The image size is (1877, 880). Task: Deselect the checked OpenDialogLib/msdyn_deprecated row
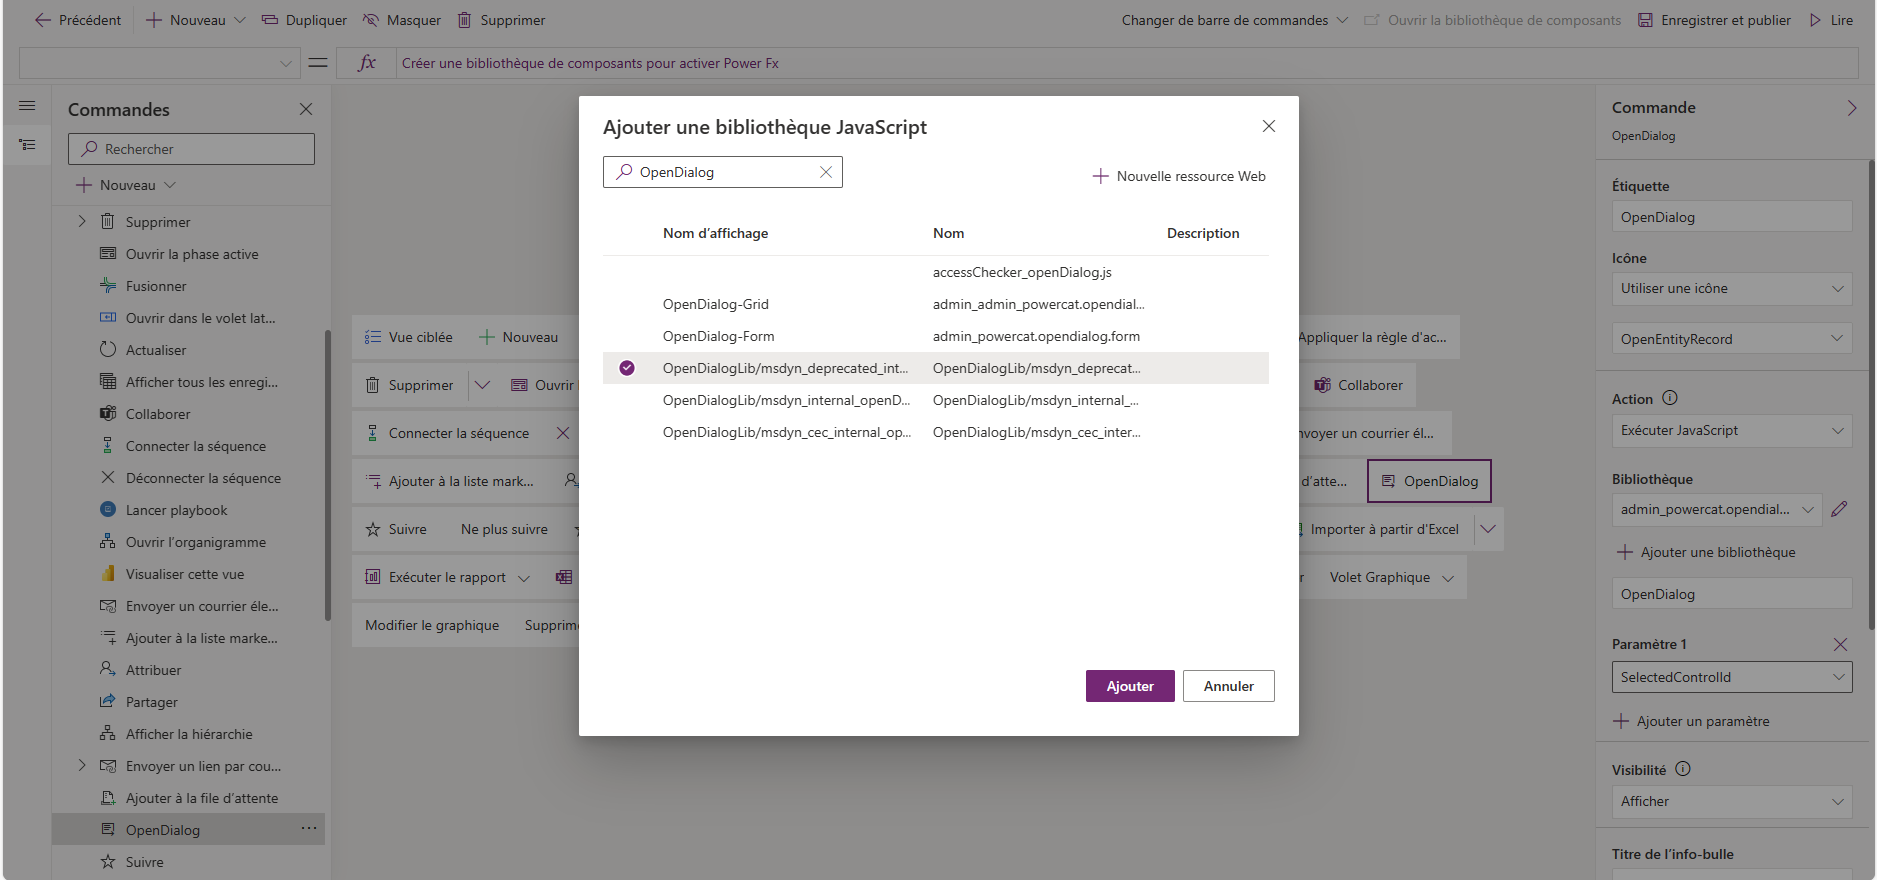point(627,368)
